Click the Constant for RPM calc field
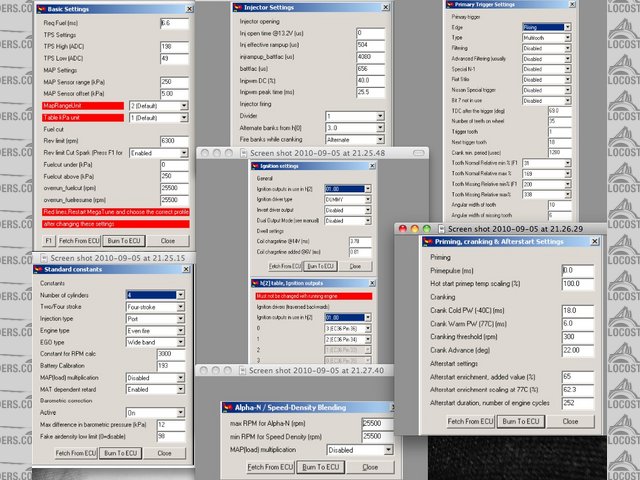The image size is (640, 480). (x=171, y=354)
